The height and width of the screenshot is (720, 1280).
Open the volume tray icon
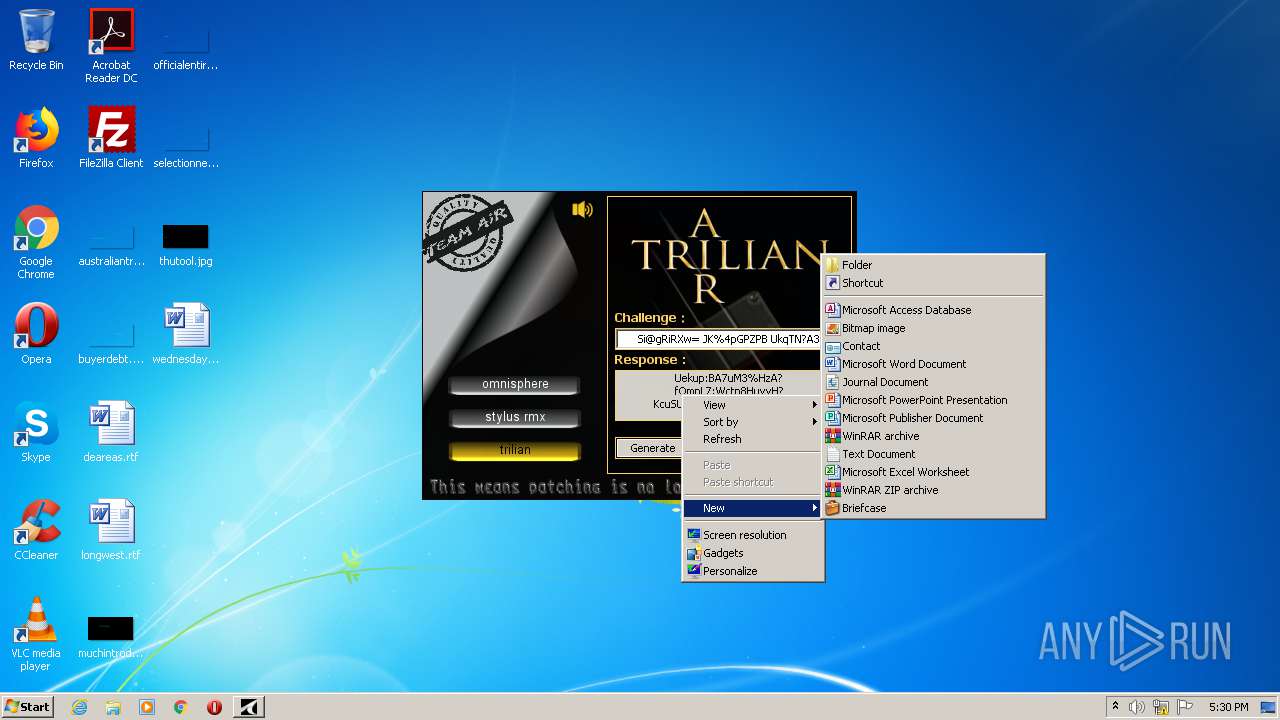1137,707
